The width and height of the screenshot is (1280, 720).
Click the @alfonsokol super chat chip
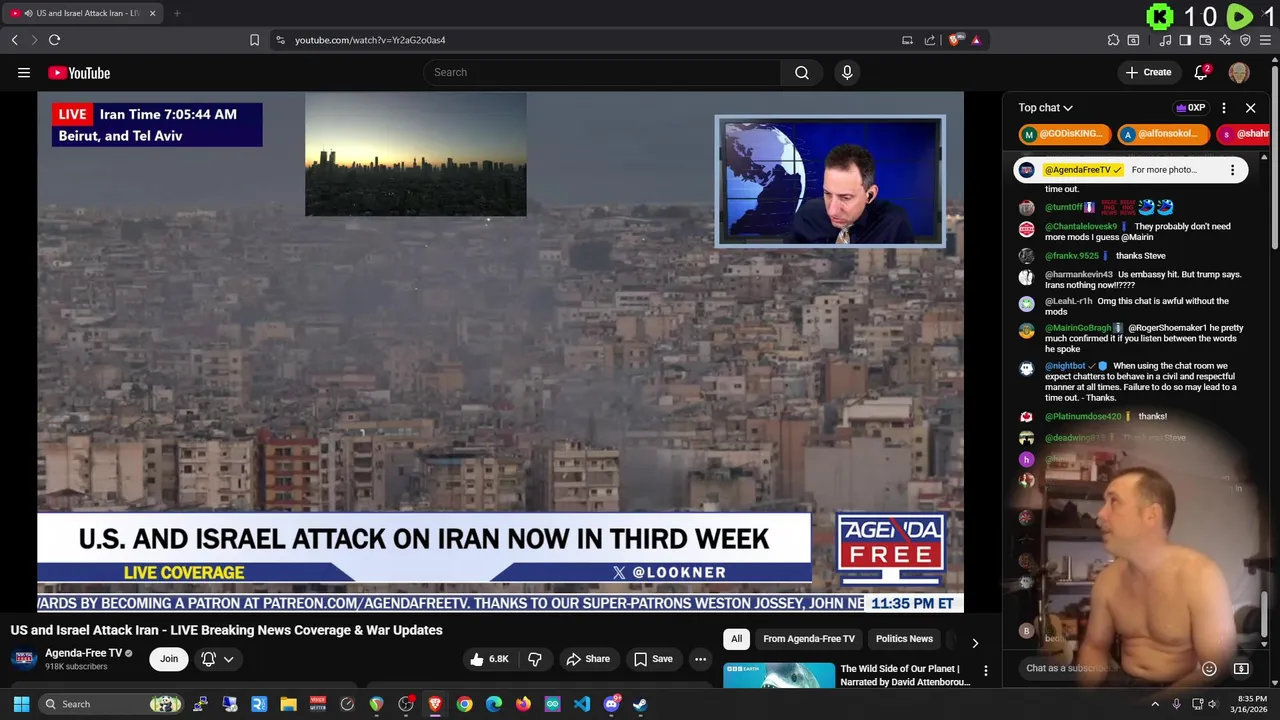click(x=1163, y=134)
